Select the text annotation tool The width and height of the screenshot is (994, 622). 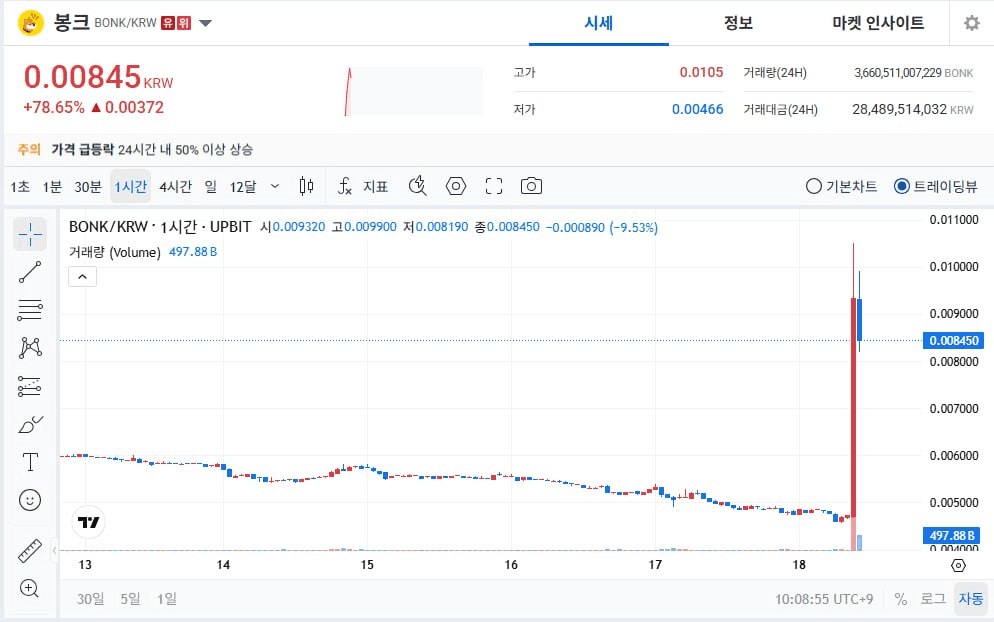(30, 462)
